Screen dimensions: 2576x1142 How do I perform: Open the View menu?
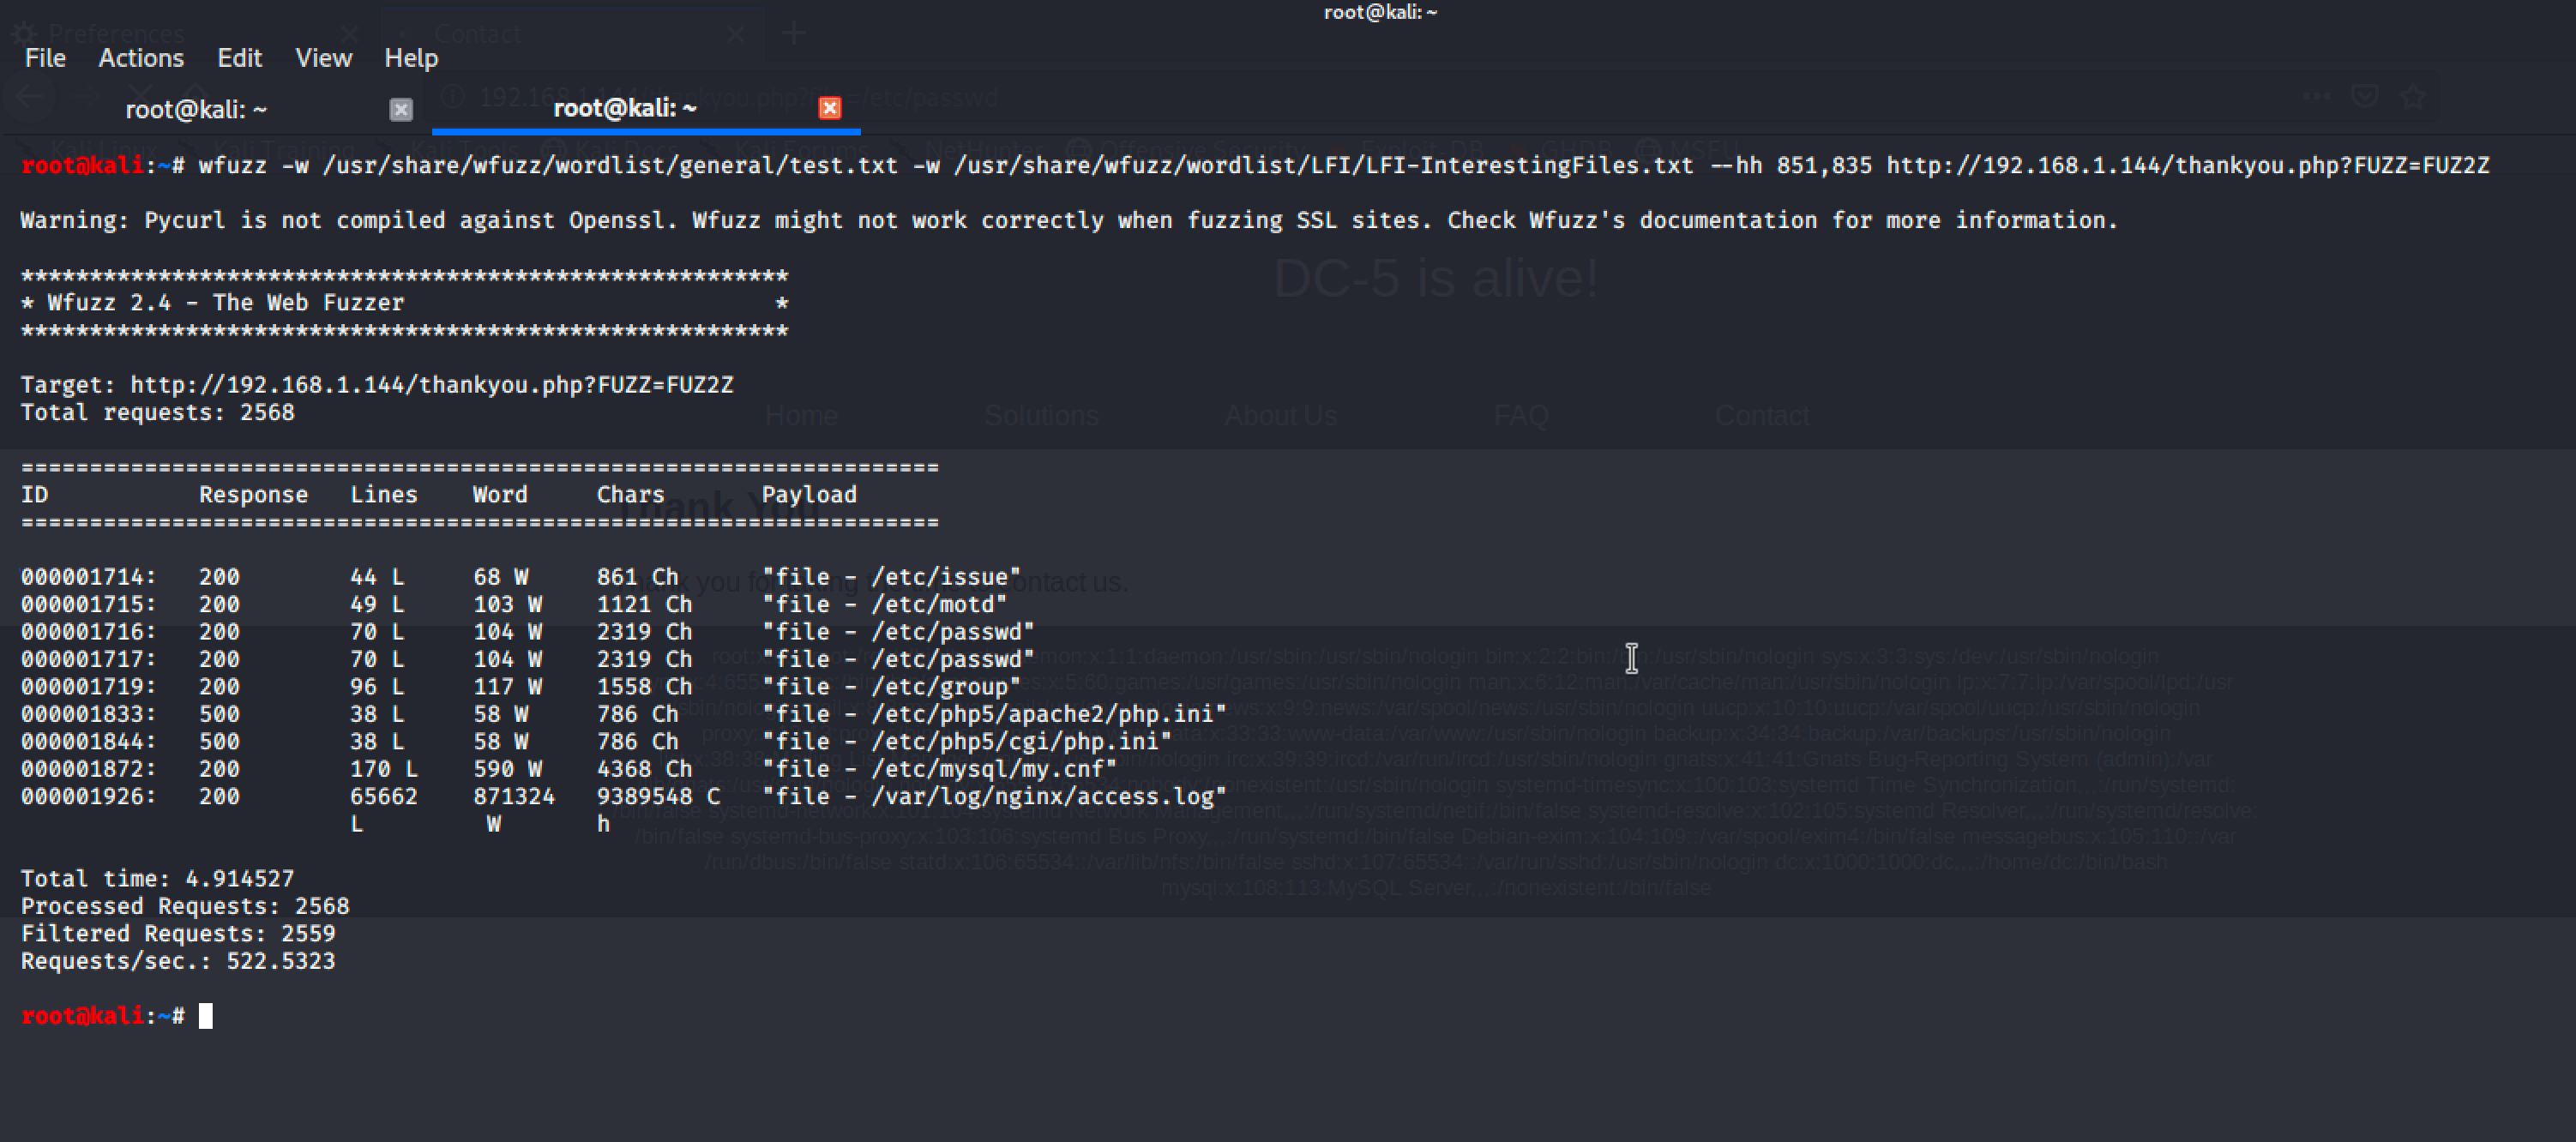coord(323,58)
